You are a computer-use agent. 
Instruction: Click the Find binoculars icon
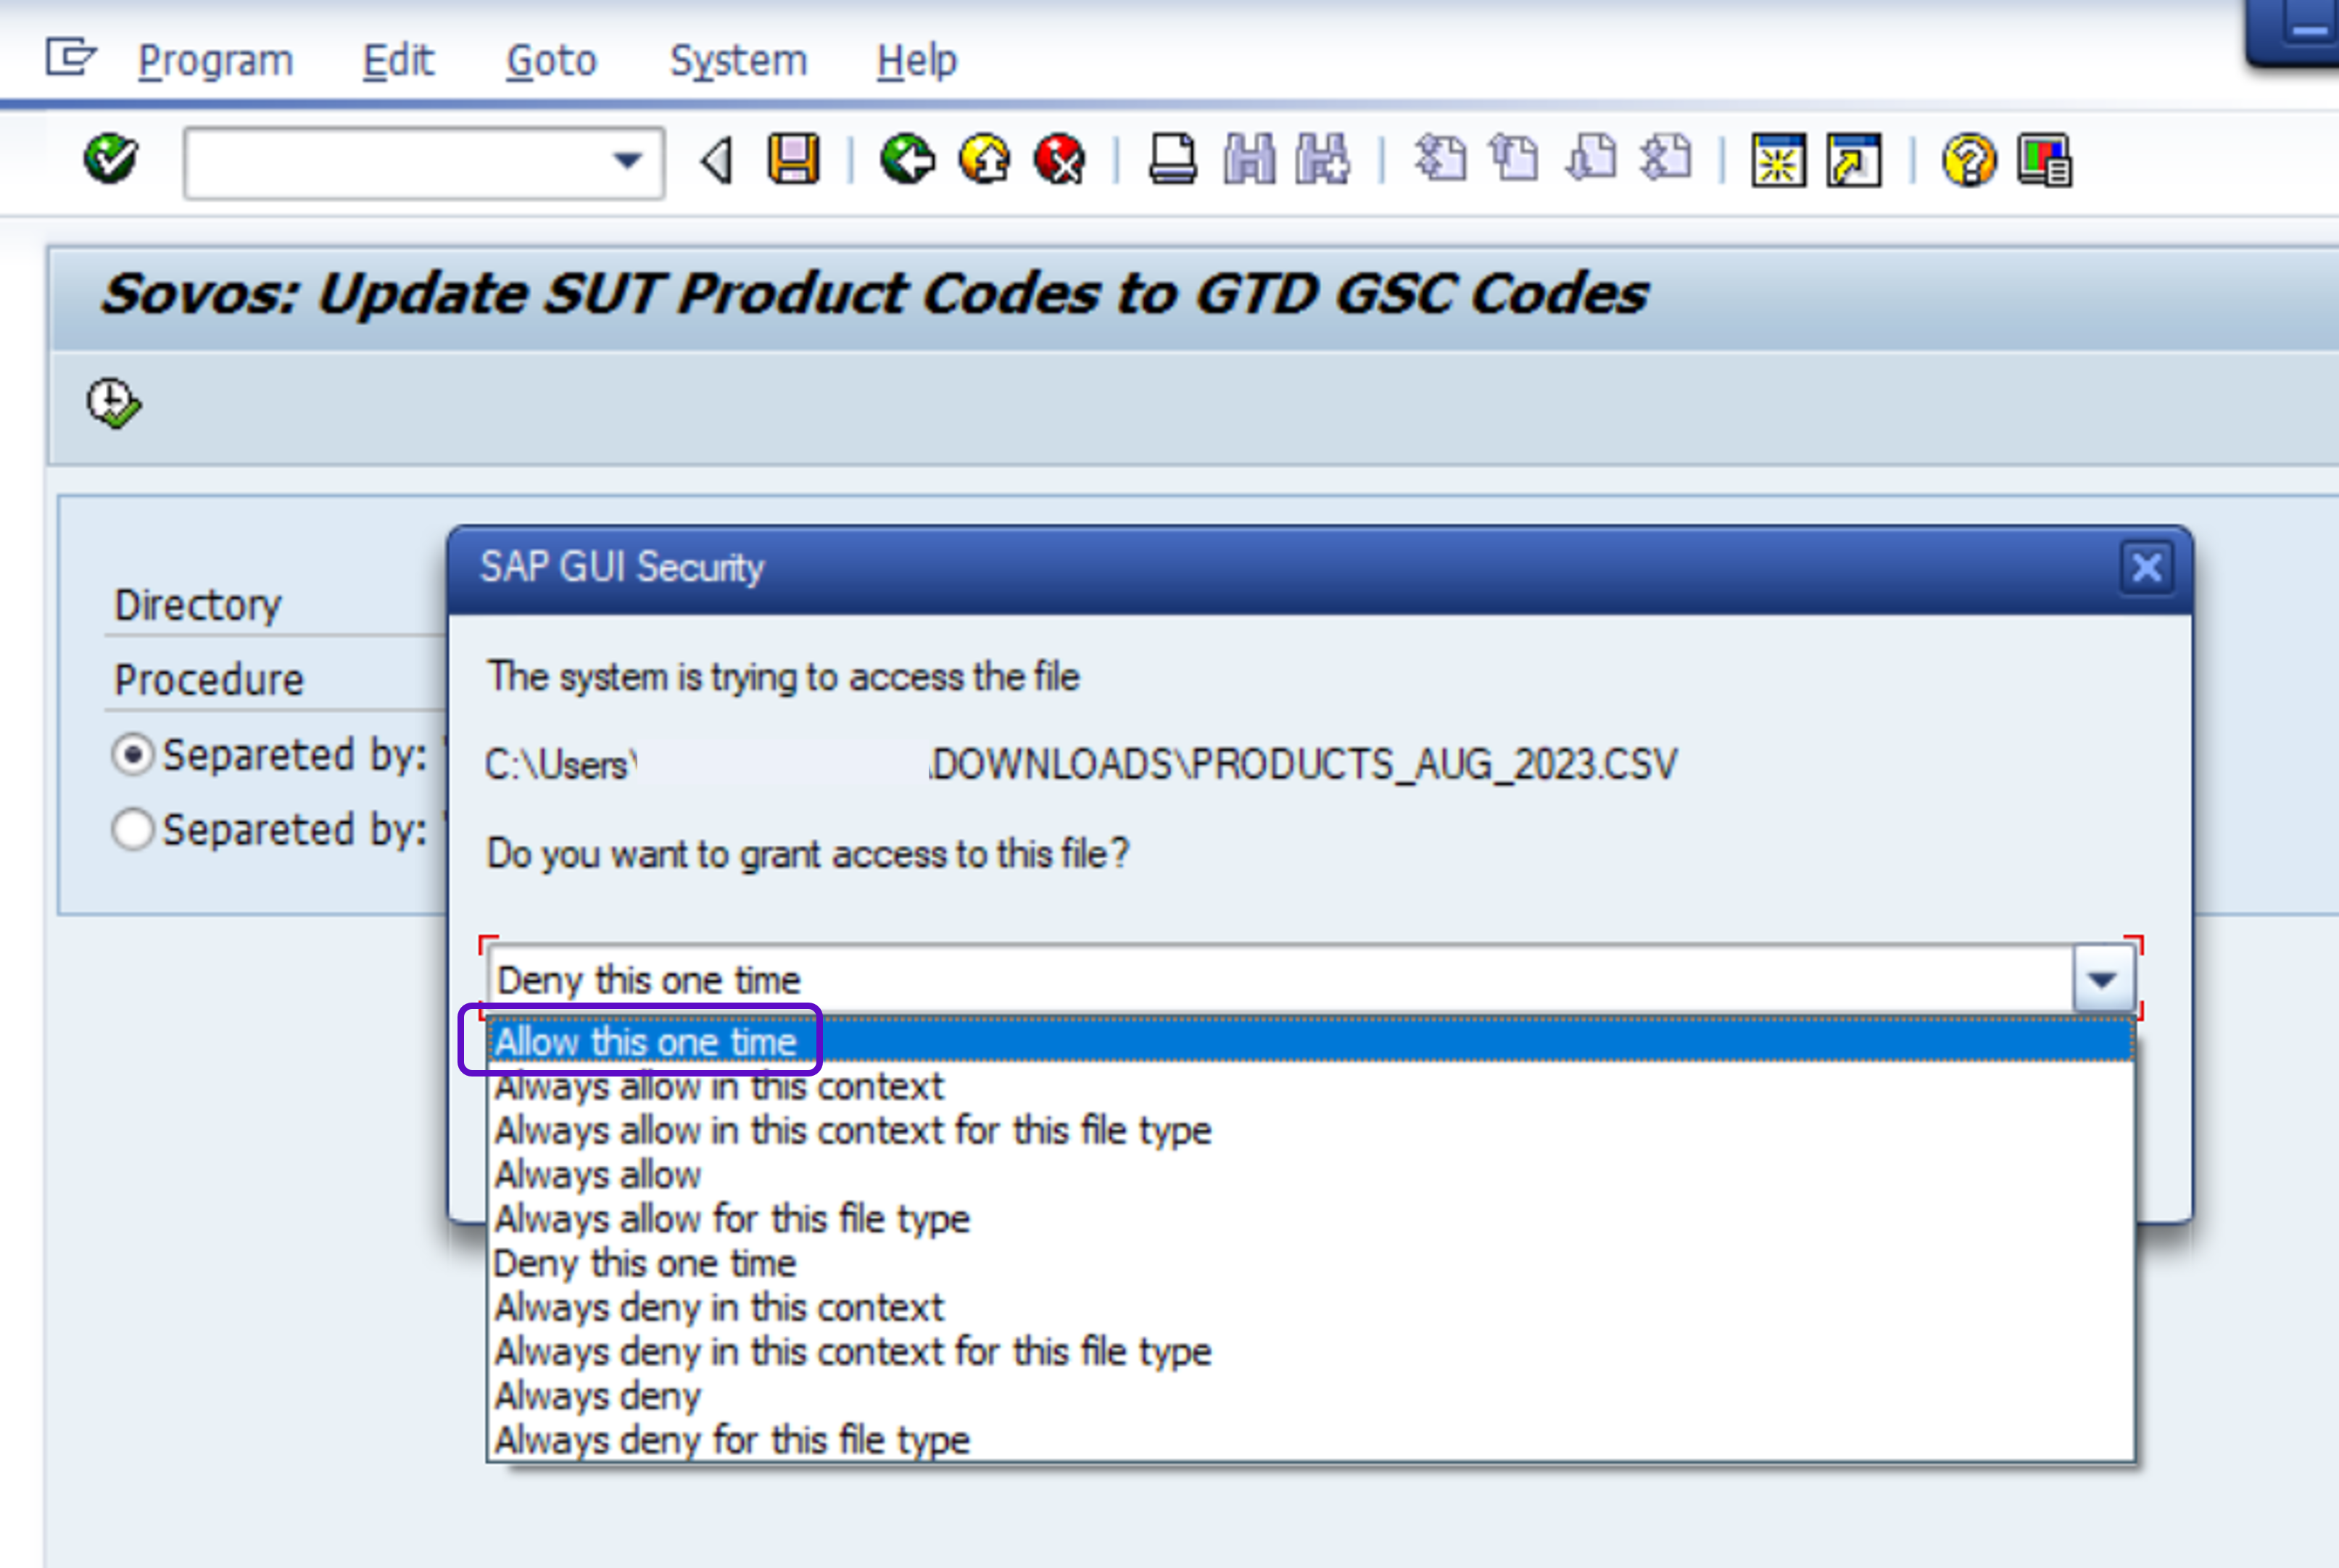[x=1249, y=160]
